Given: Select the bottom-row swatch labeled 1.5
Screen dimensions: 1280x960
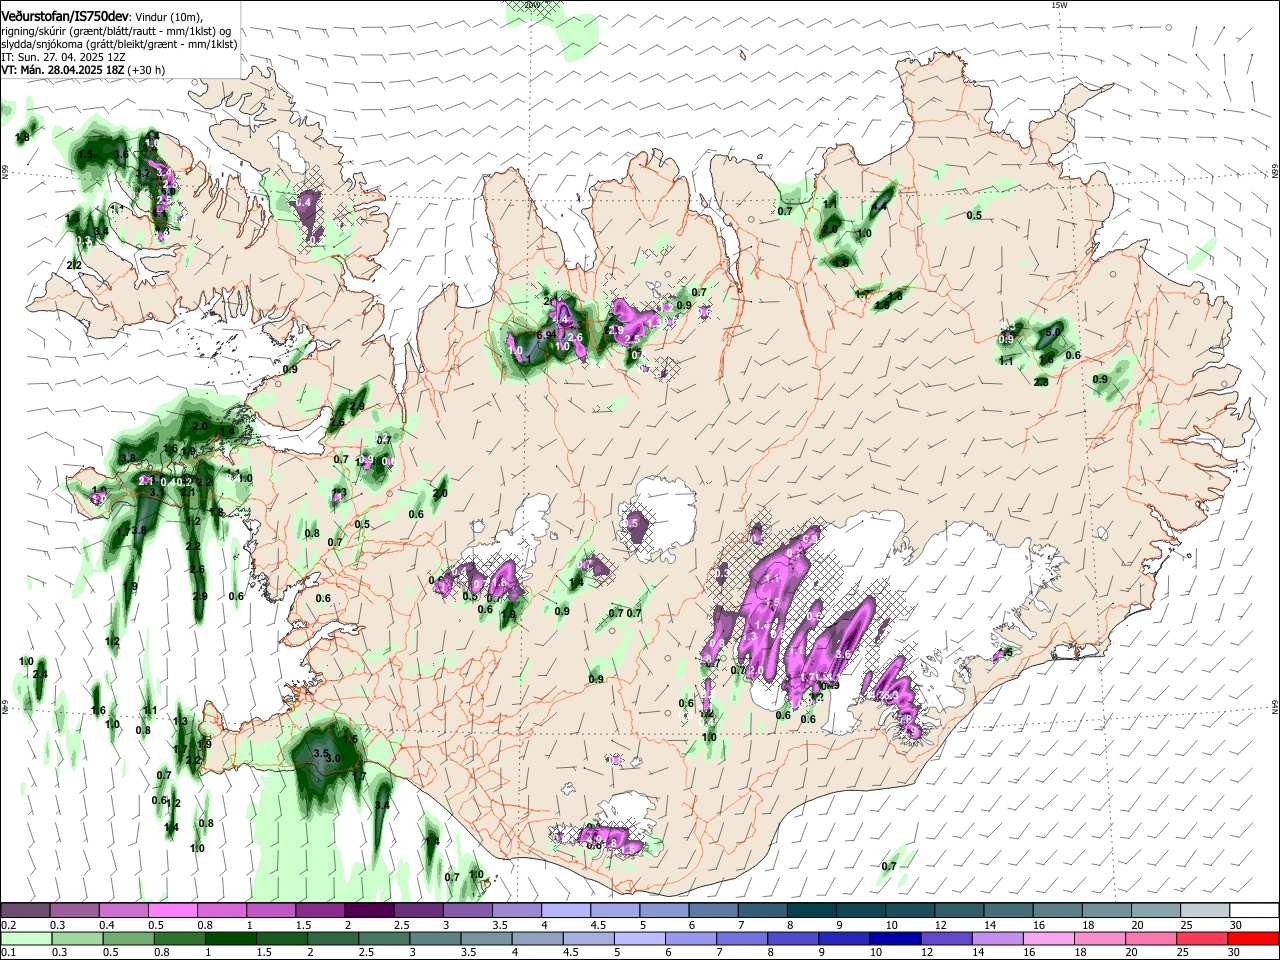Looking at the screenshot, I should coord(281,938).
